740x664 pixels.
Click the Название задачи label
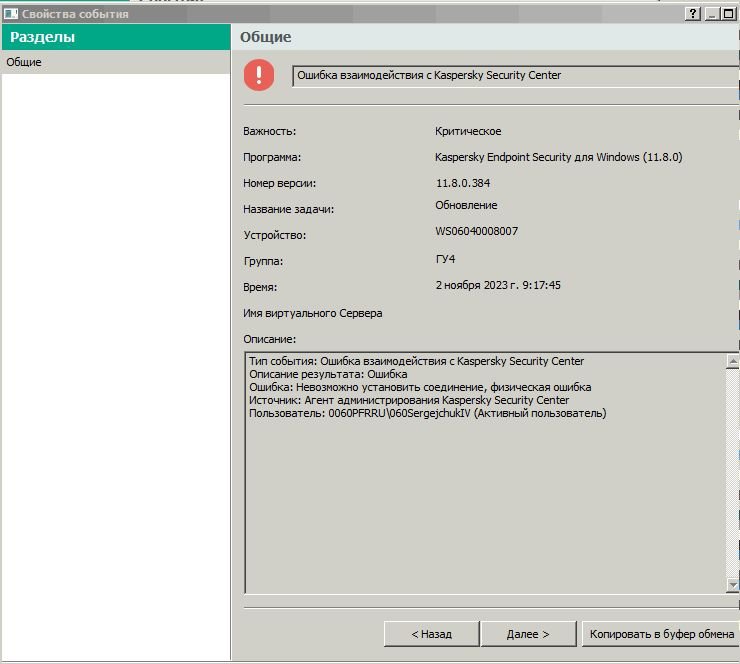pyautogui.click(x=288, y=209)
